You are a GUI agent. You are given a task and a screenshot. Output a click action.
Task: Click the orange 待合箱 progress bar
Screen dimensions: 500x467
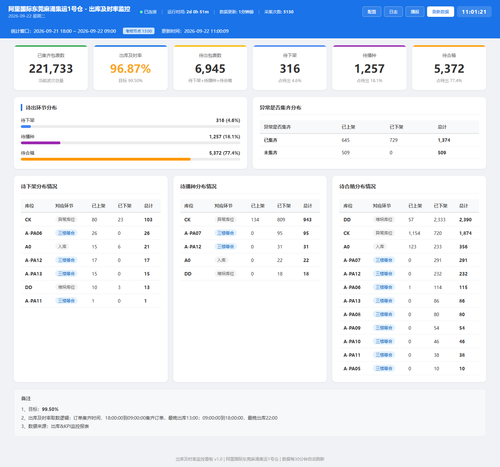[x=106, y=159]
